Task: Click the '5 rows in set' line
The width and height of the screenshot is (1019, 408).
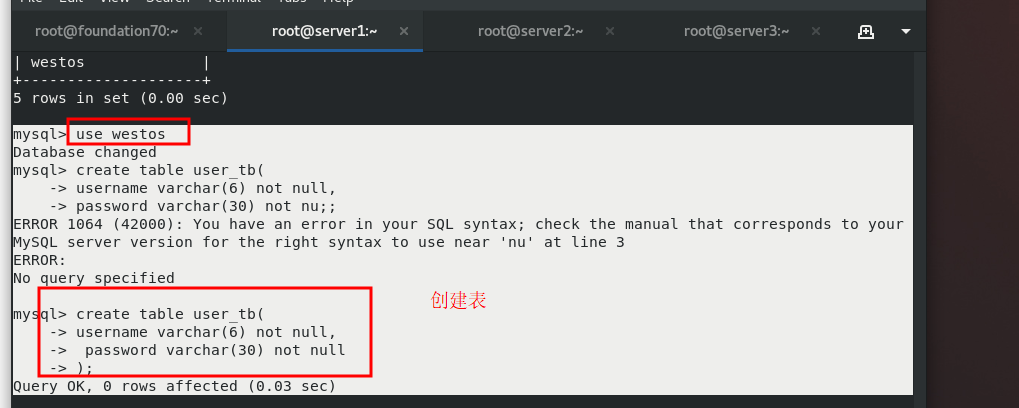Action: [x=120, y=98]
